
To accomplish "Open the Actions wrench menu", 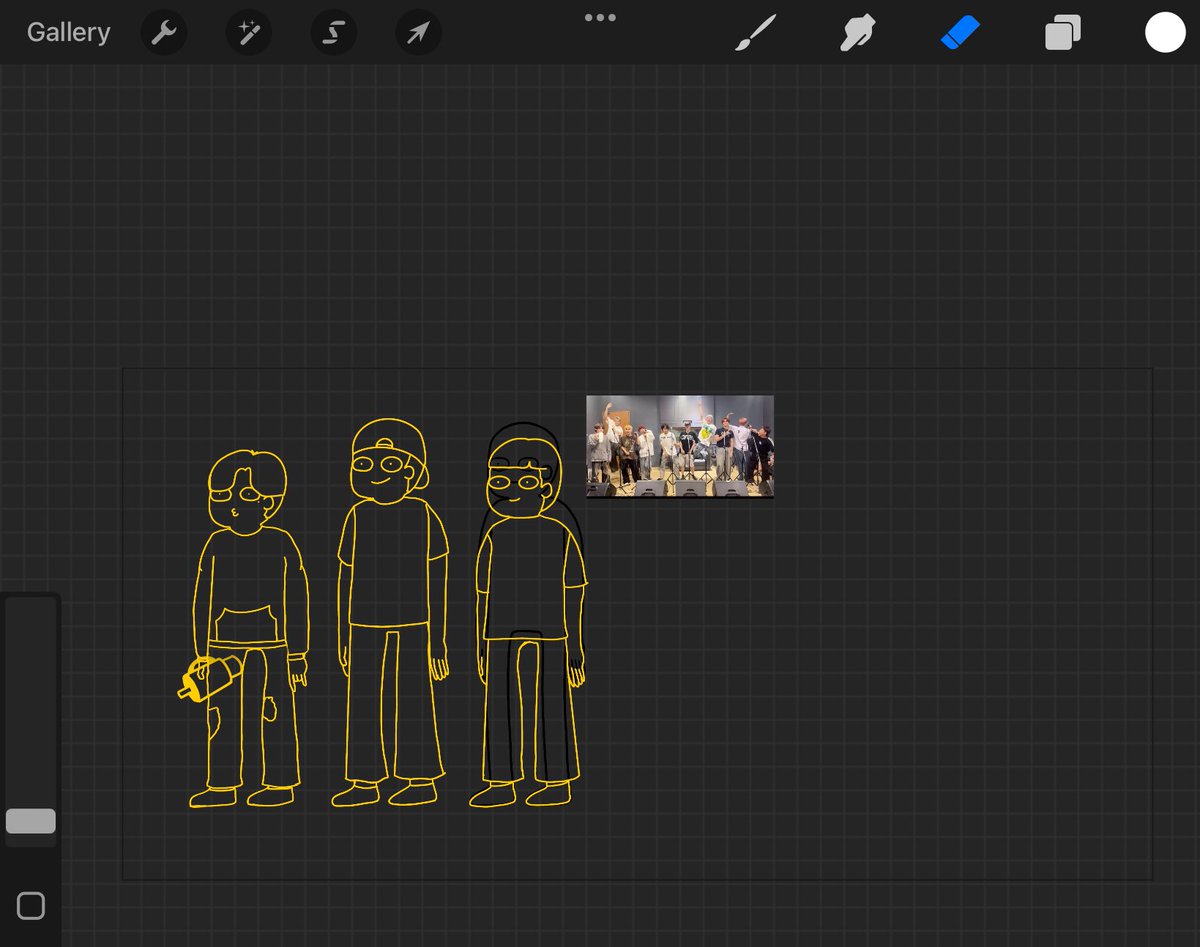I will 163,33.
